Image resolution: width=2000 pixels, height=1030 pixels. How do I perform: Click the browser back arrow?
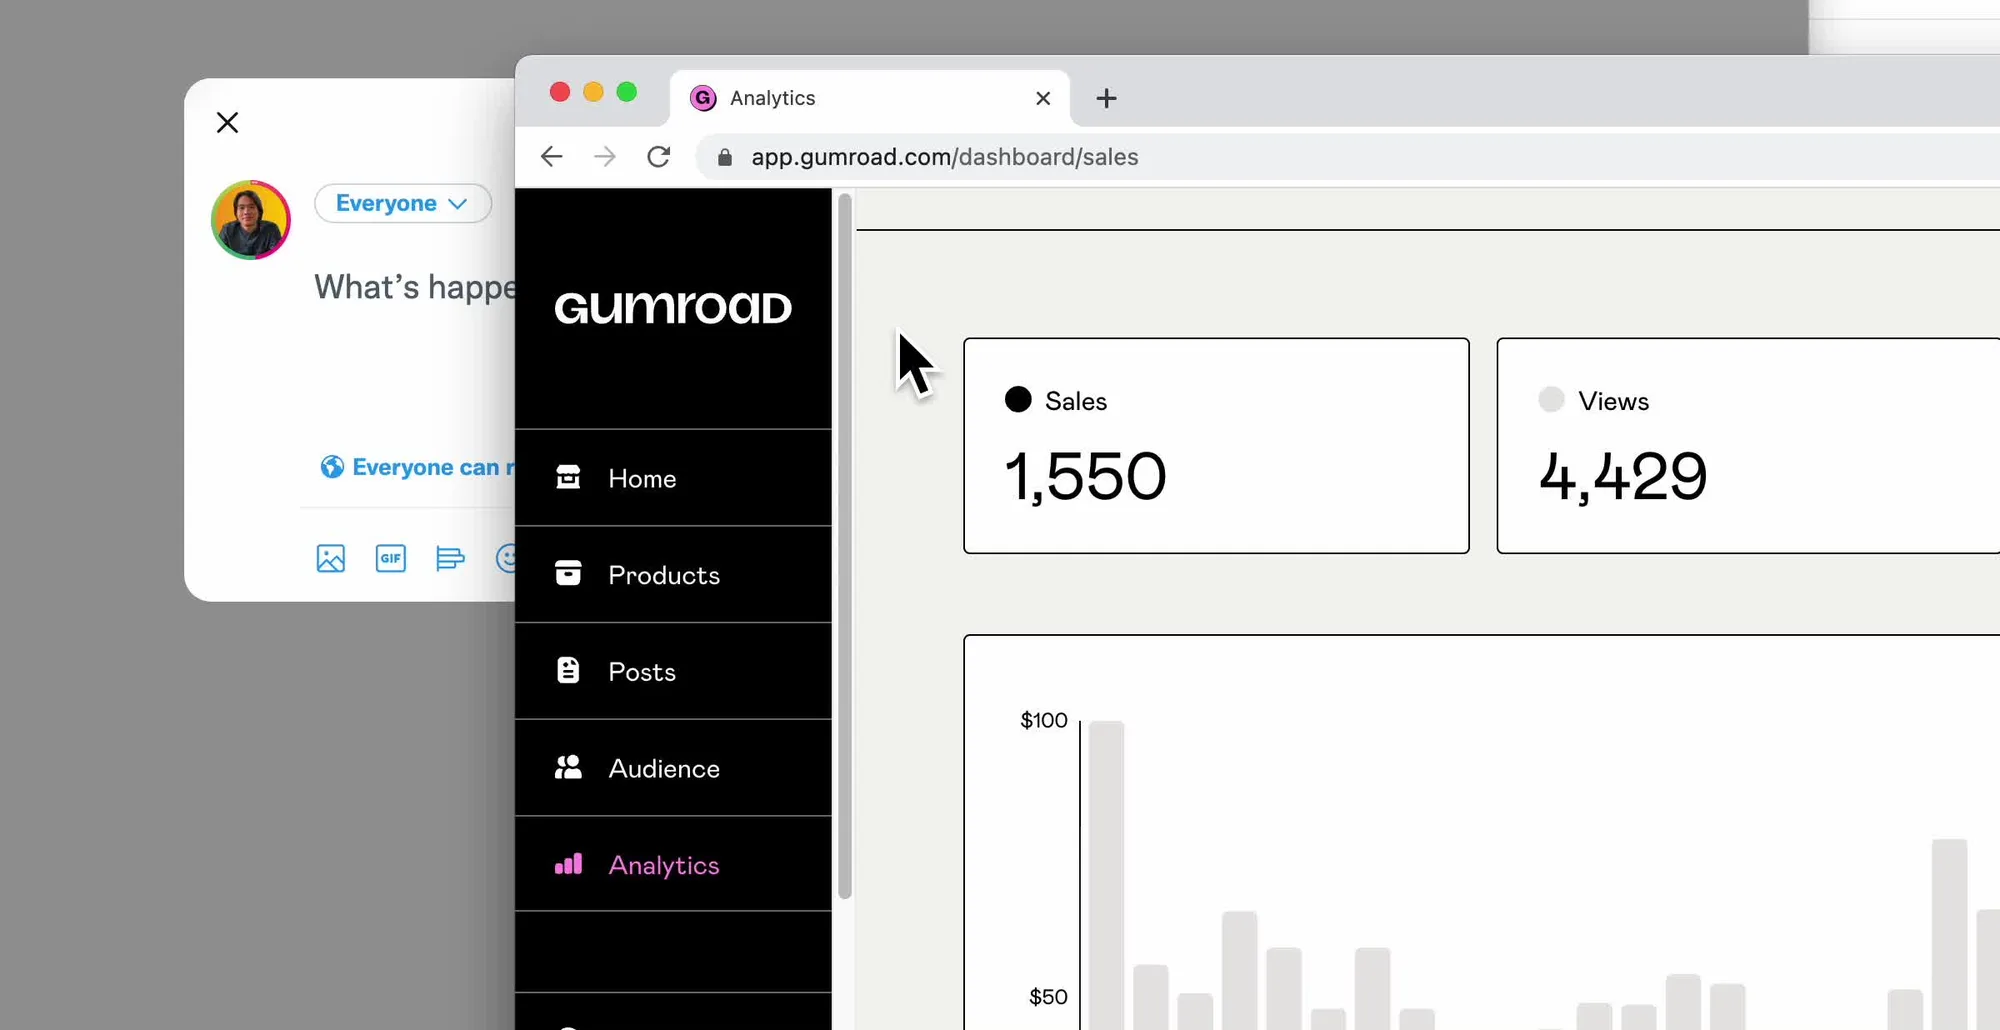click(x=552, y=156)
